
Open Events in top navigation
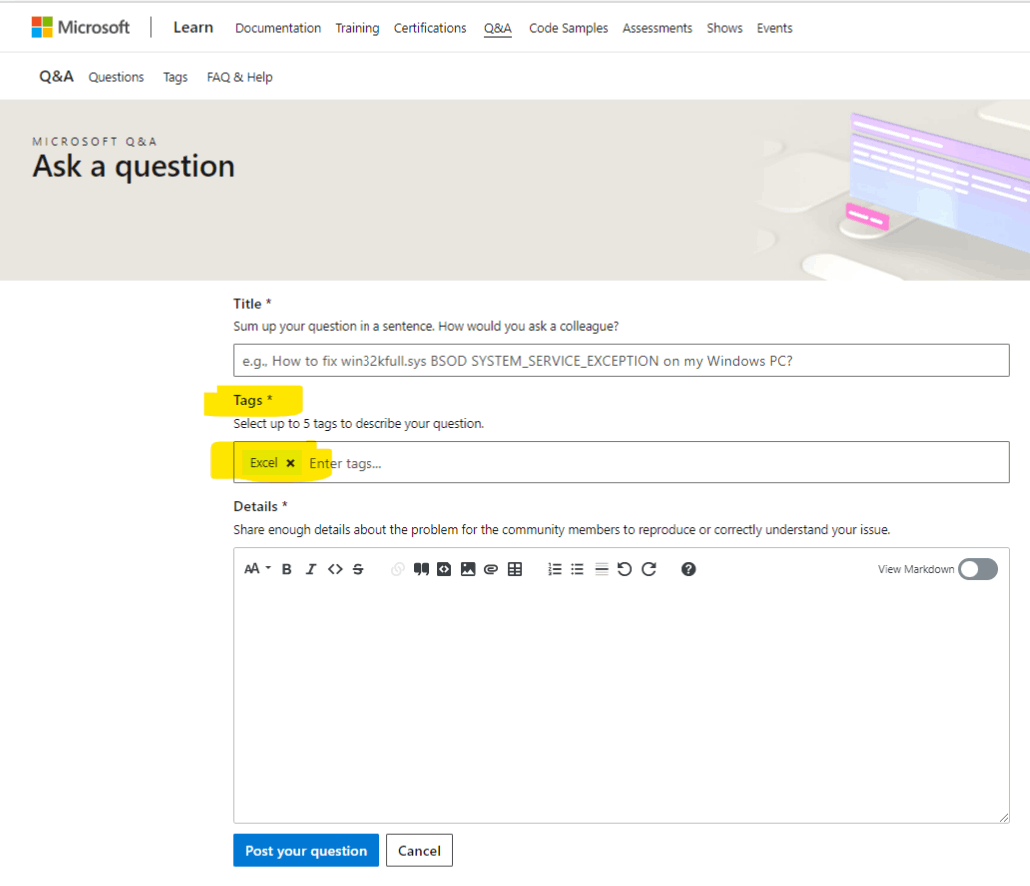coord(774,28)
